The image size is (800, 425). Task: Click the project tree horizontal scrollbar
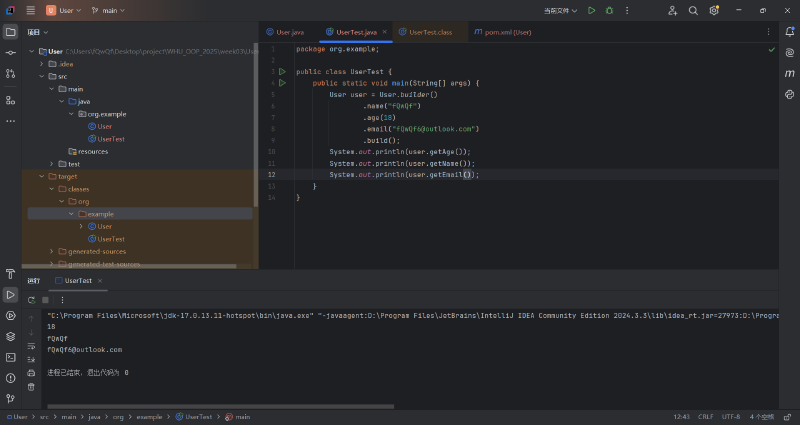point(129,266)
